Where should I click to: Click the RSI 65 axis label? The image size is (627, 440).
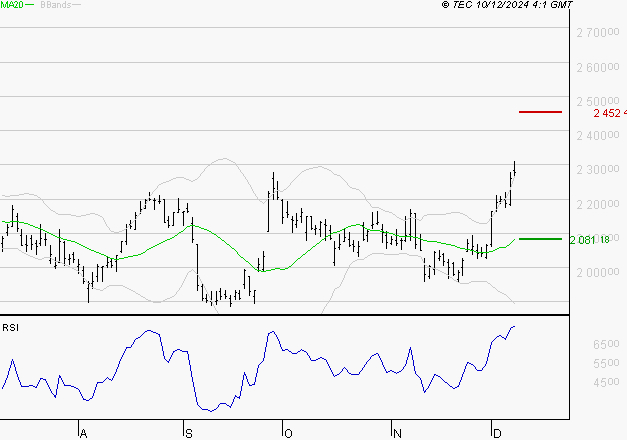[606, 344]
